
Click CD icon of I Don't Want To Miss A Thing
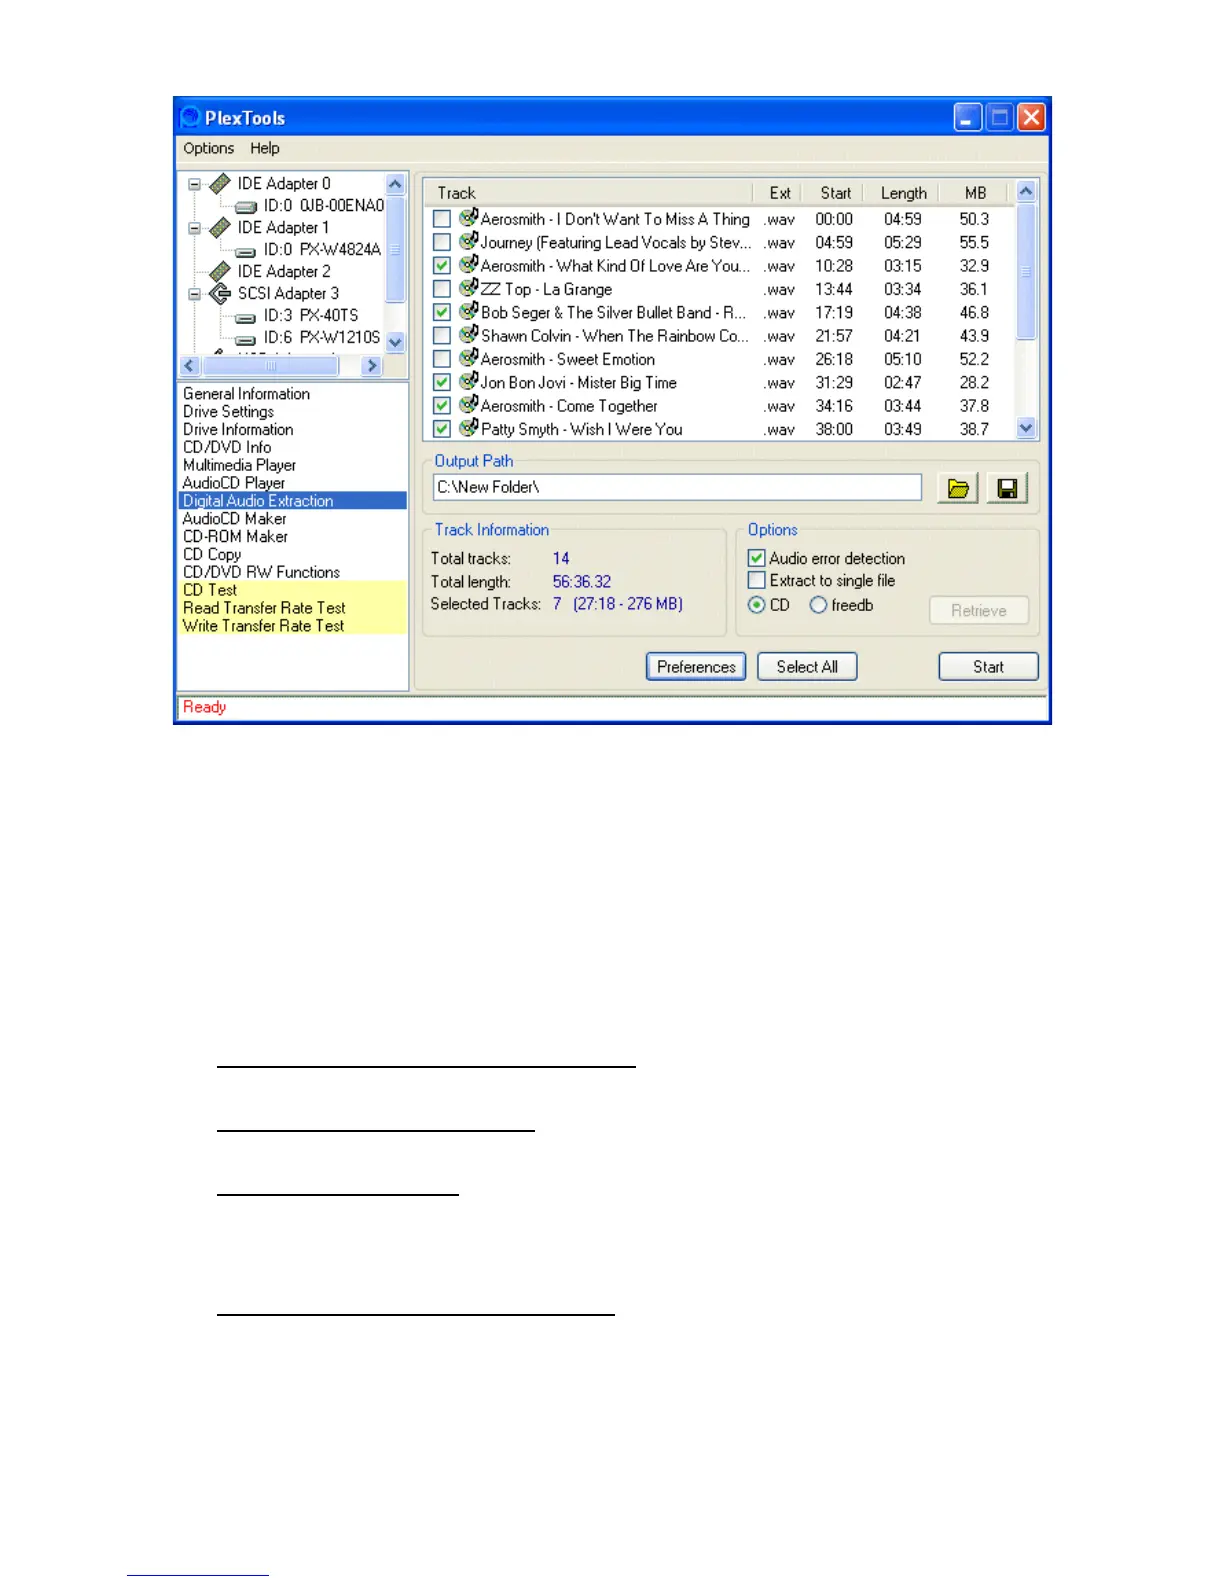coord(468,217)
